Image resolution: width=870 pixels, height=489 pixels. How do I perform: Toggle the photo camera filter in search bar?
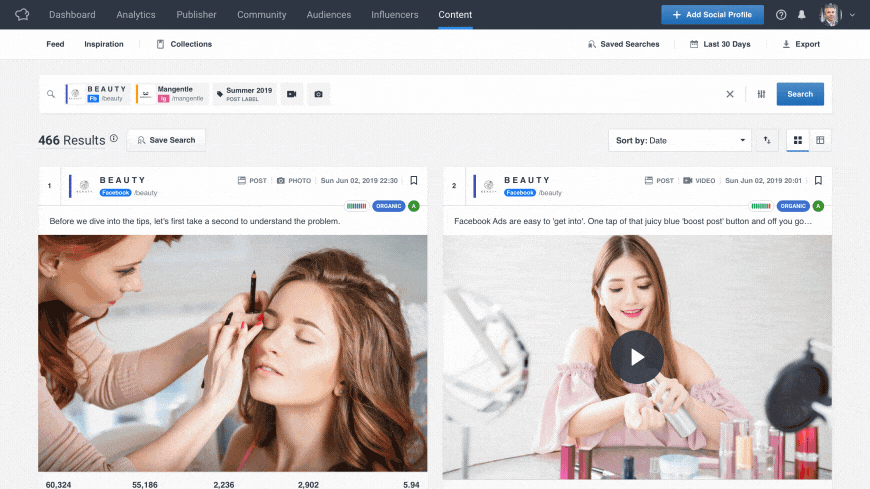click(x=318, y=94)
